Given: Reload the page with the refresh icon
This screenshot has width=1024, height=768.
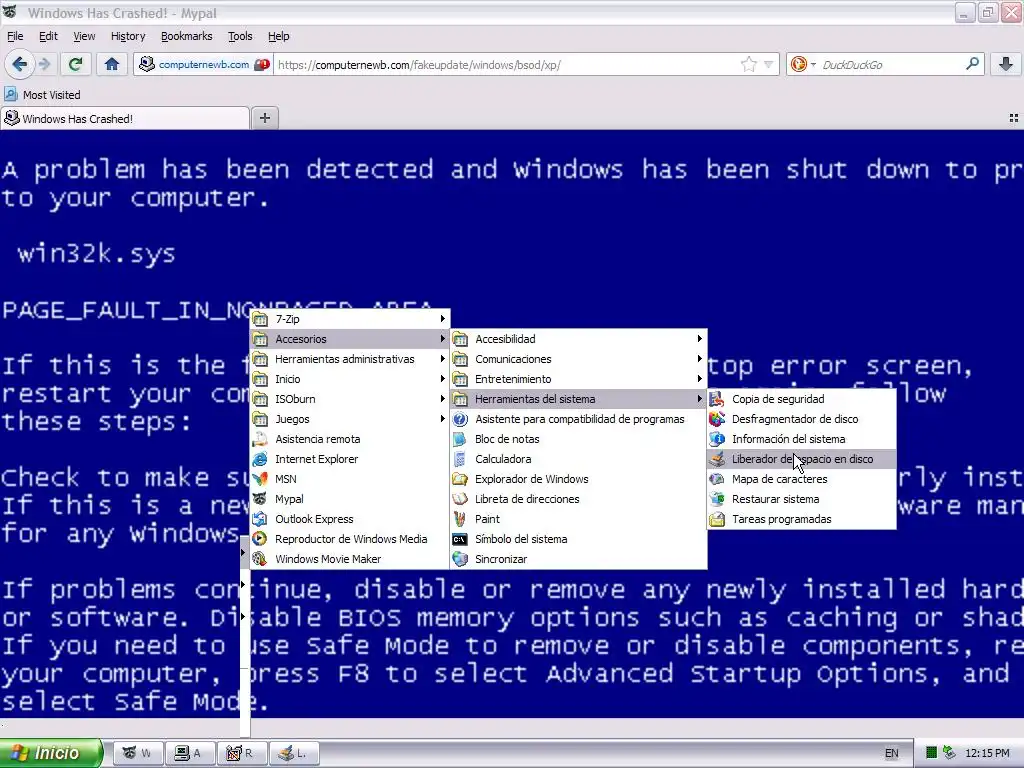Looking at the screenshot, I should click(76, 64).
